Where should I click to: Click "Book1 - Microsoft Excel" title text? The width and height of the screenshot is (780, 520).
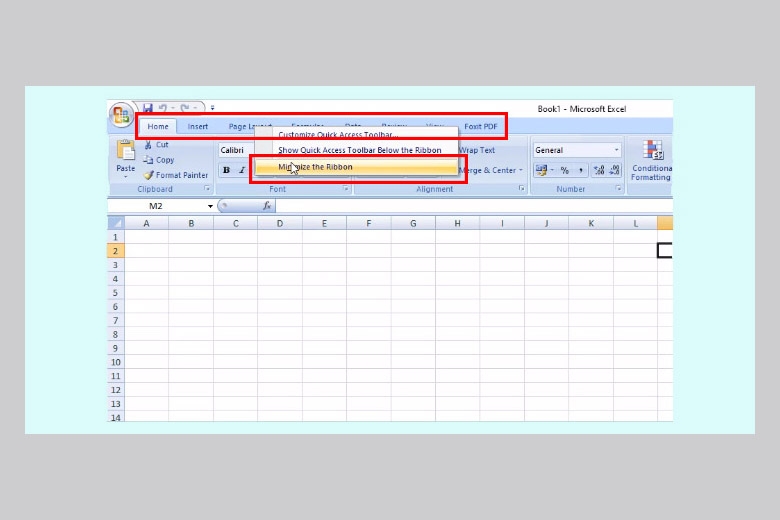point(582,109)
